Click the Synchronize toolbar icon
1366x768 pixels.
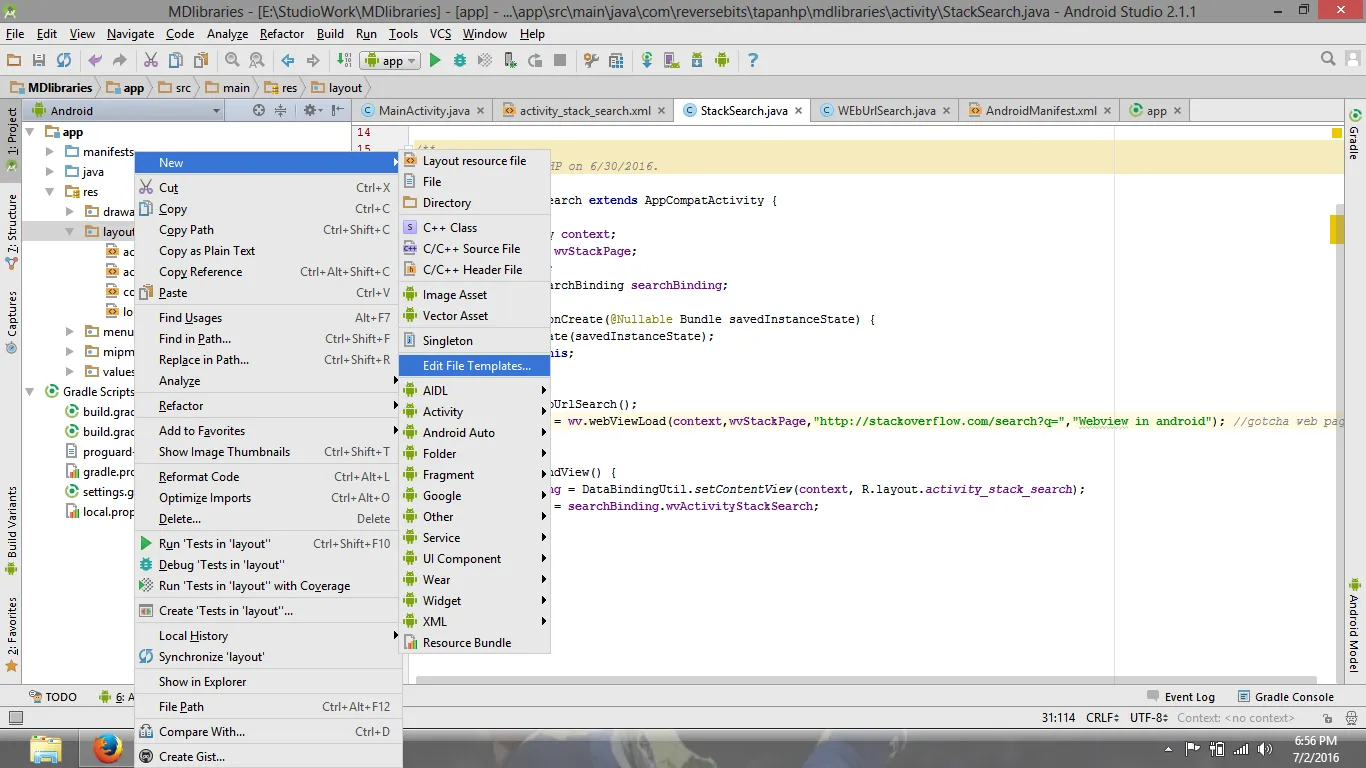click(x=64, y=61)
